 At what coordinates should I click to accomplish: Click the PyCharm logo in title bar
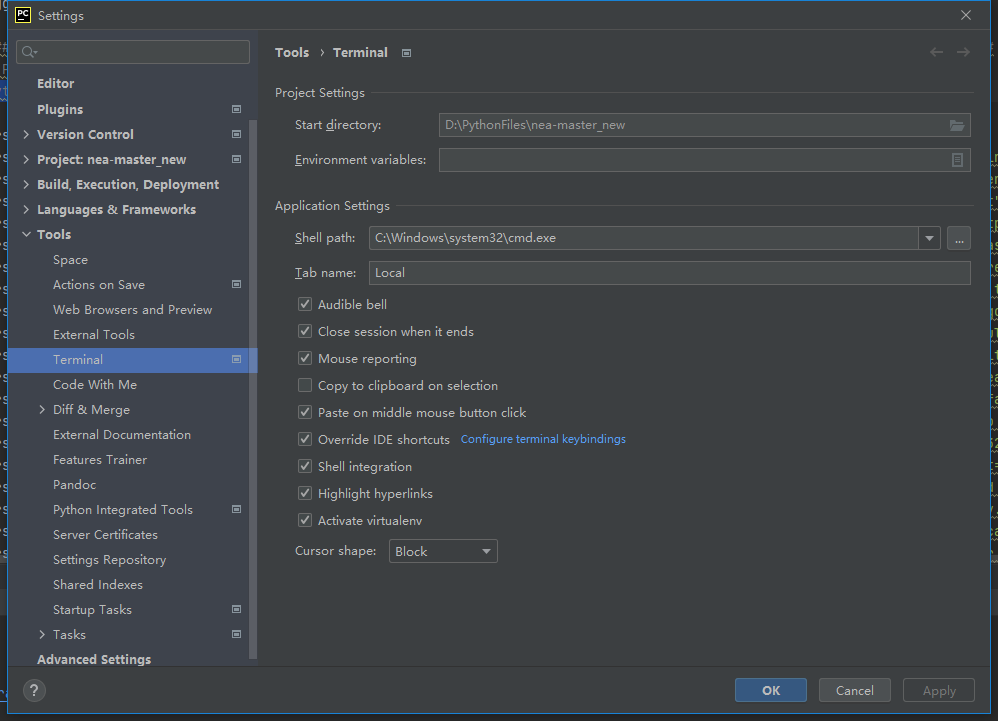pos(23,15)
